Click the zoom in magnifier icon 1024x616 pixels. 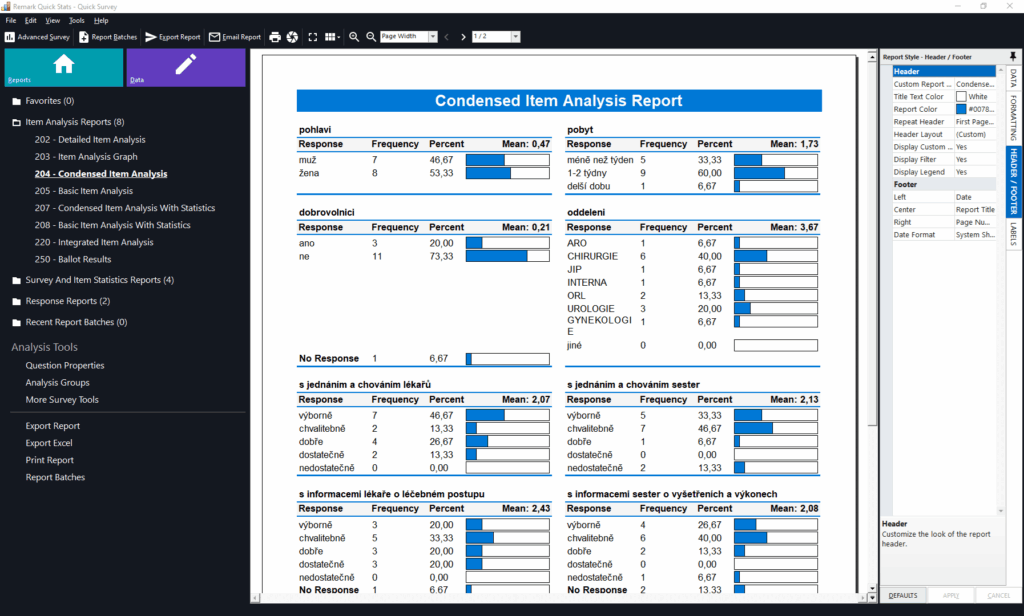click(354, 37)
